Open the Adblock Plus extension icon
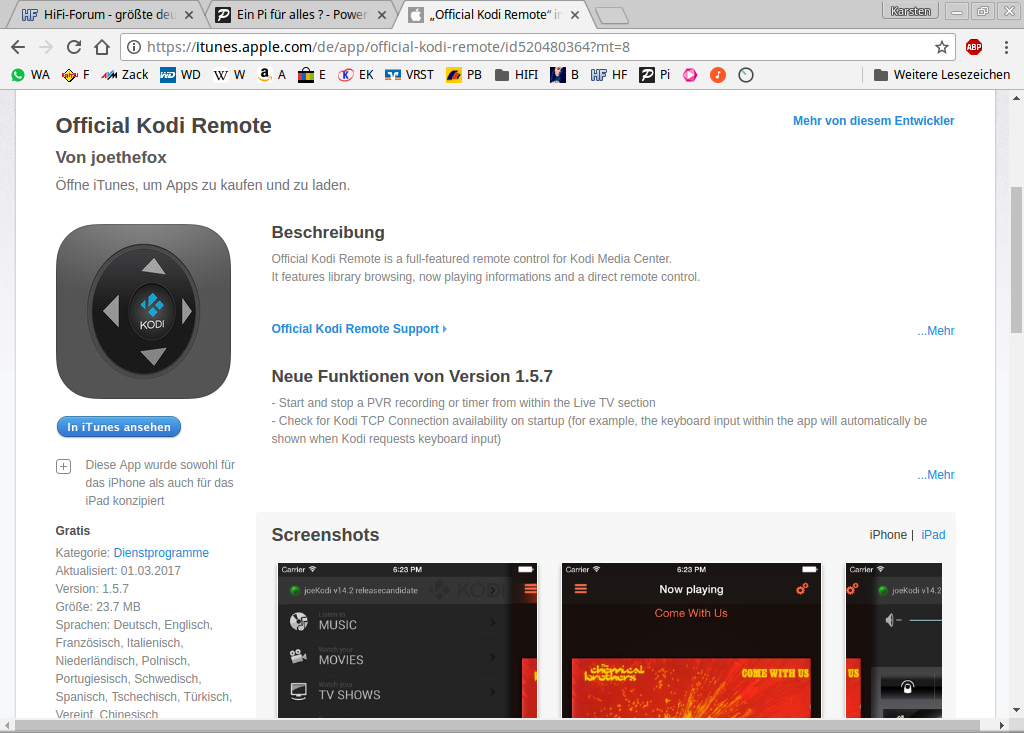The image size is (1024, 733). 973,47
